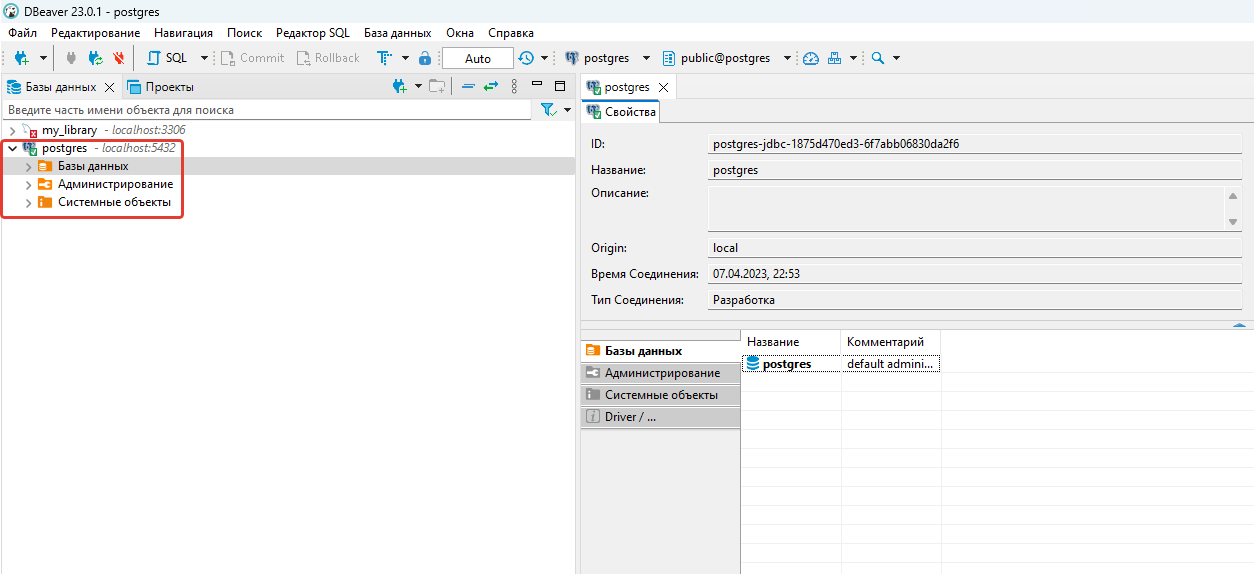Open the SQL button dropdown arrow

point(205,58)
